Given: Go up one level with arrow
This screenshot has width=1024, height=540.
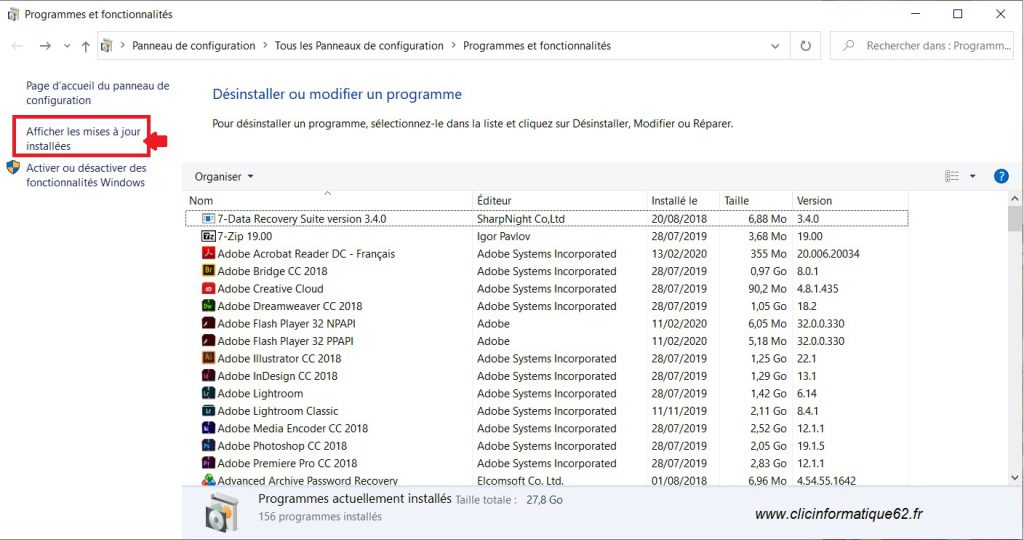Looking at the screenshot, I should pyautogui.click(x=86, y=46).
